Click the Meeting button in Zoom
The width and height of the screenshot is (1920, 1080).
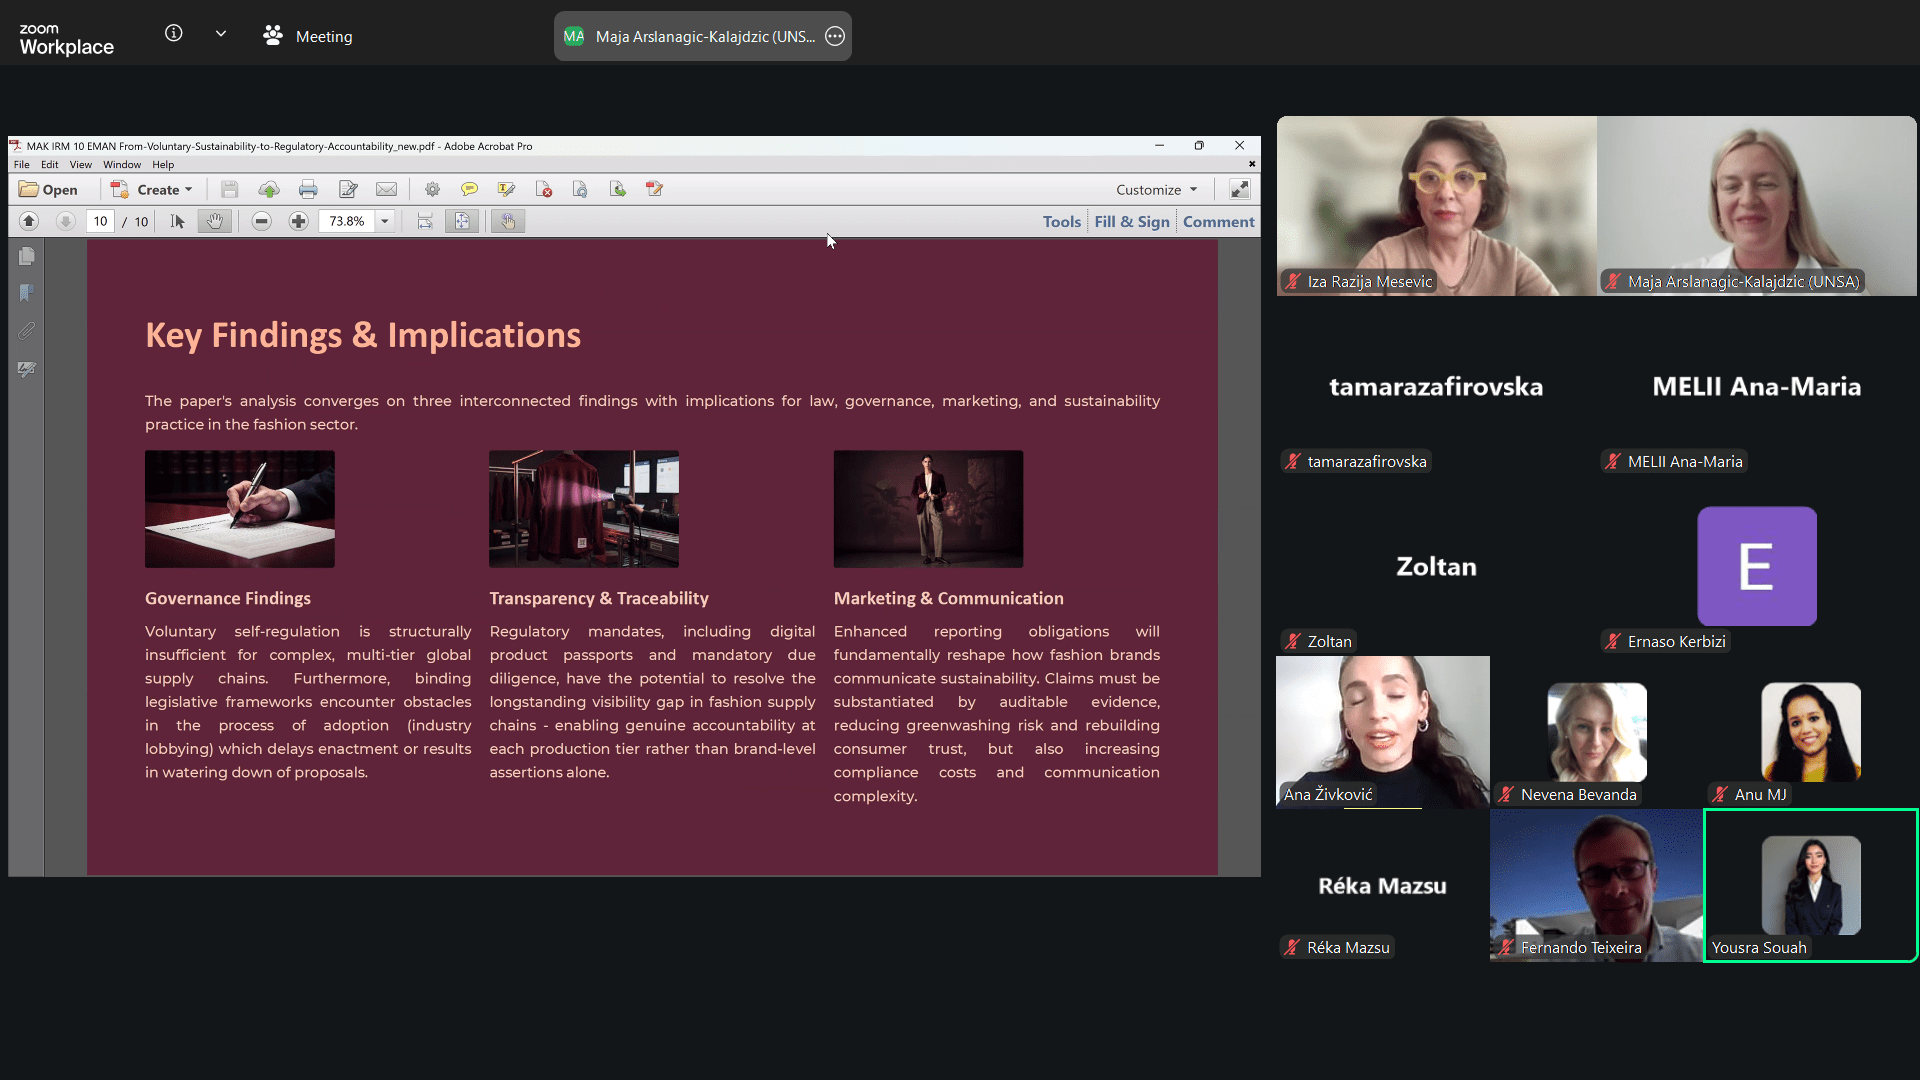tap(308, 37)
